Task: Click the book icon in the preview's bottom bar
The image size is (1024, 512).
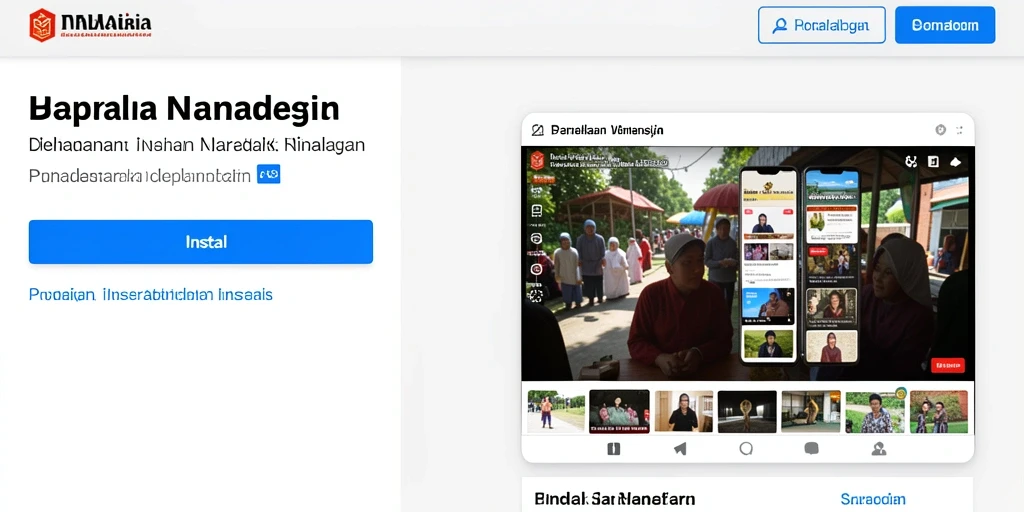Action: (x=613, y=449)
